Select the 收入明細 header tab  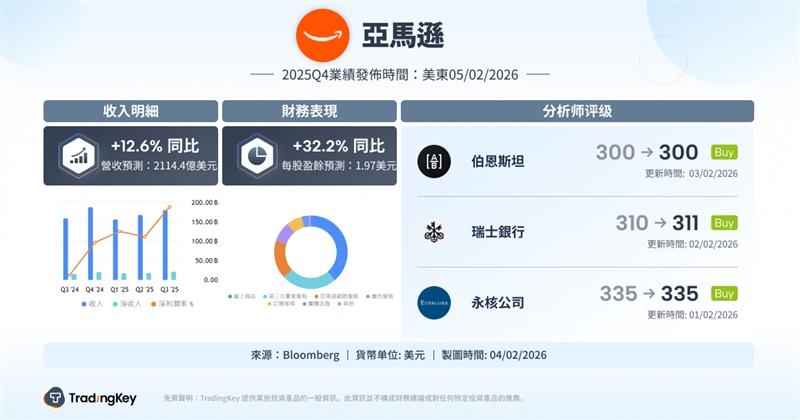click(x=130, y=111)
